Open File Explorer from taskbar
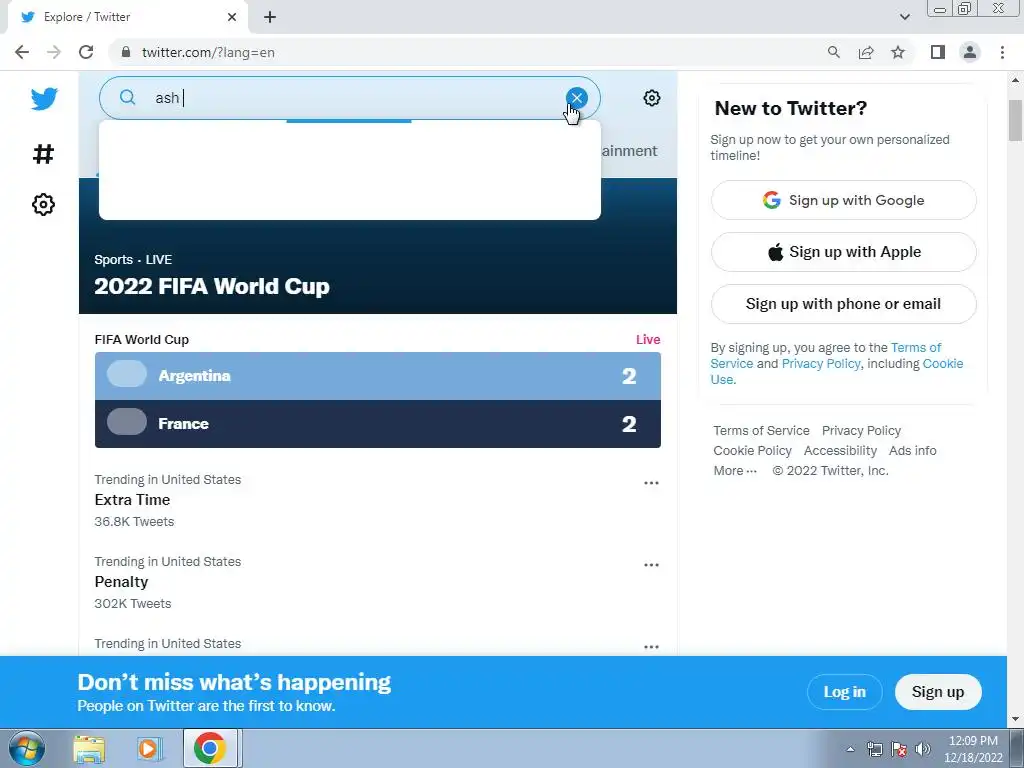This screenshot has width=1024, height=768. [x=89, y=749]
